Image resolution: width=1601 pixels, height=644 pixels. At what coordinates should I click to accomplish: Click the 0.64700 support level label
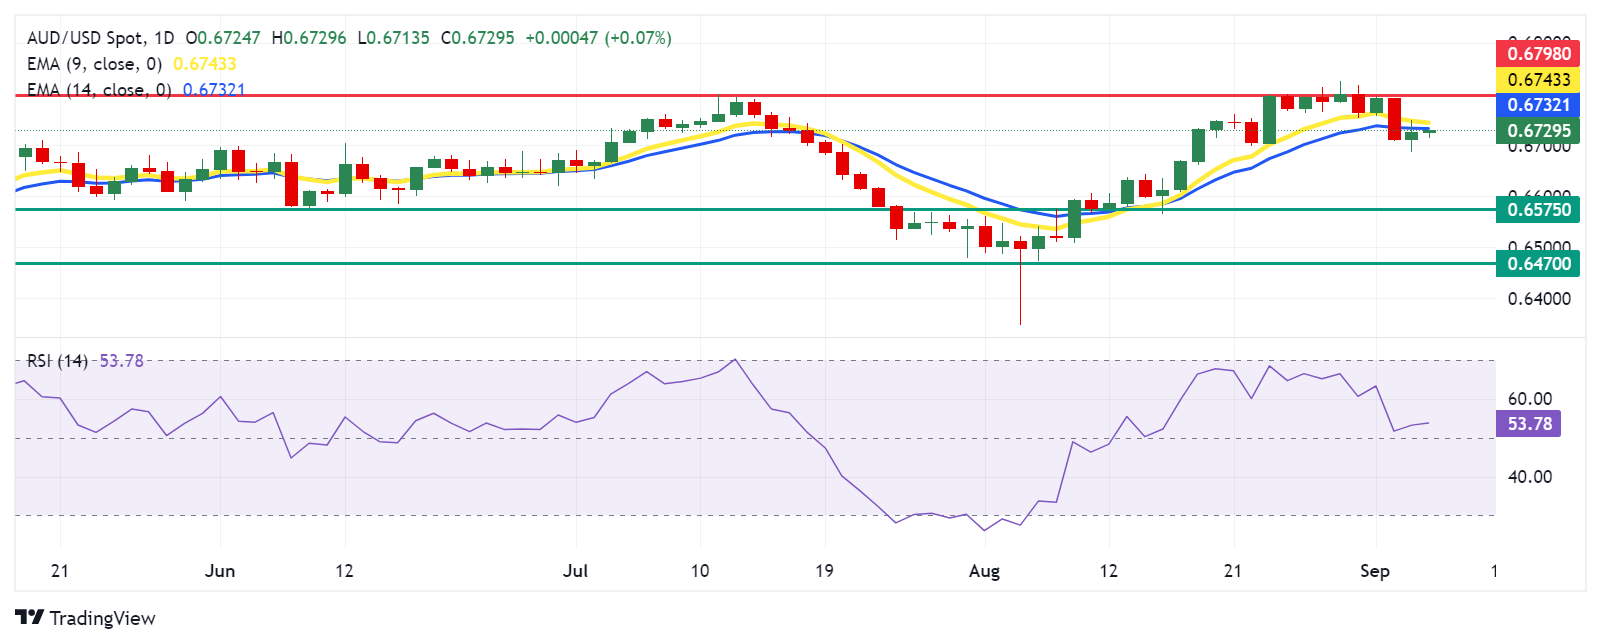[1539, 264]
